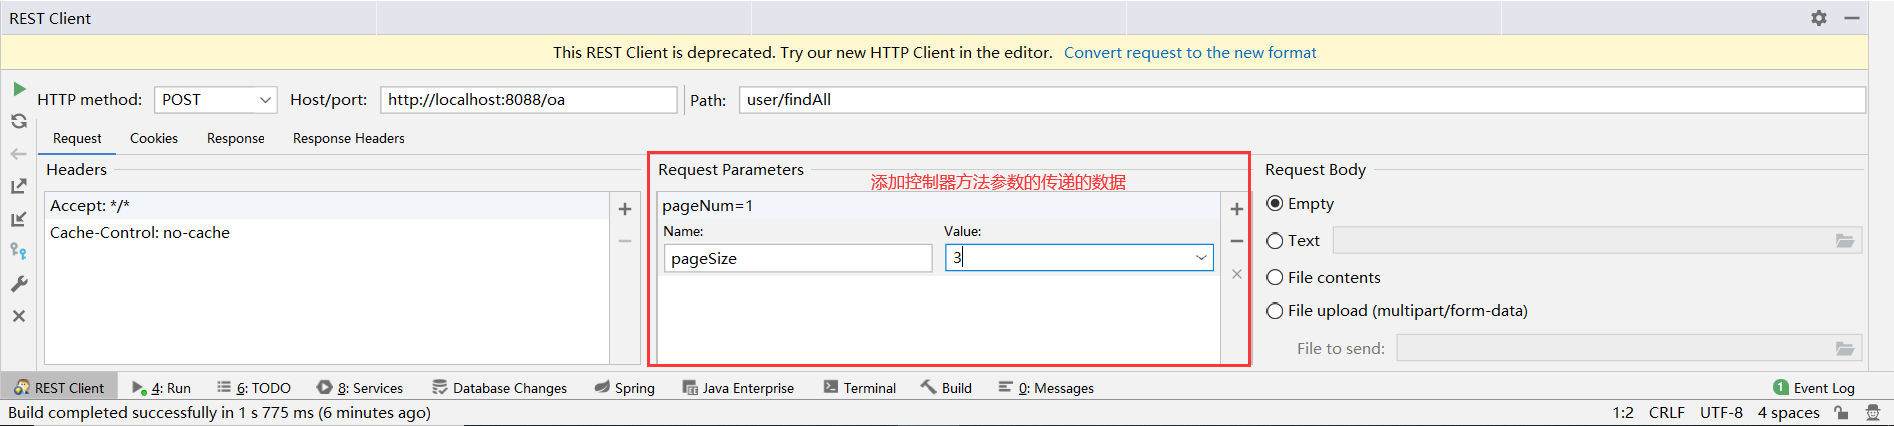
Task: Open the TODO tool window tab
Action: coord(254,388)
